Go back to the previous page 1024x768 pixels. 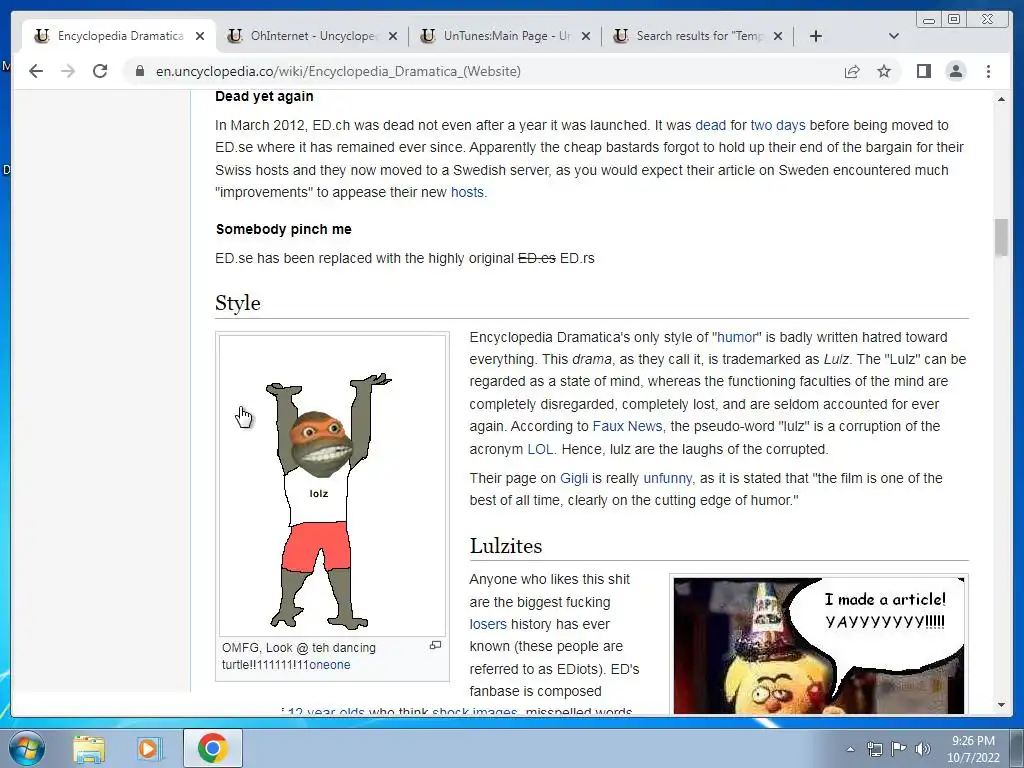coord(36,71)
